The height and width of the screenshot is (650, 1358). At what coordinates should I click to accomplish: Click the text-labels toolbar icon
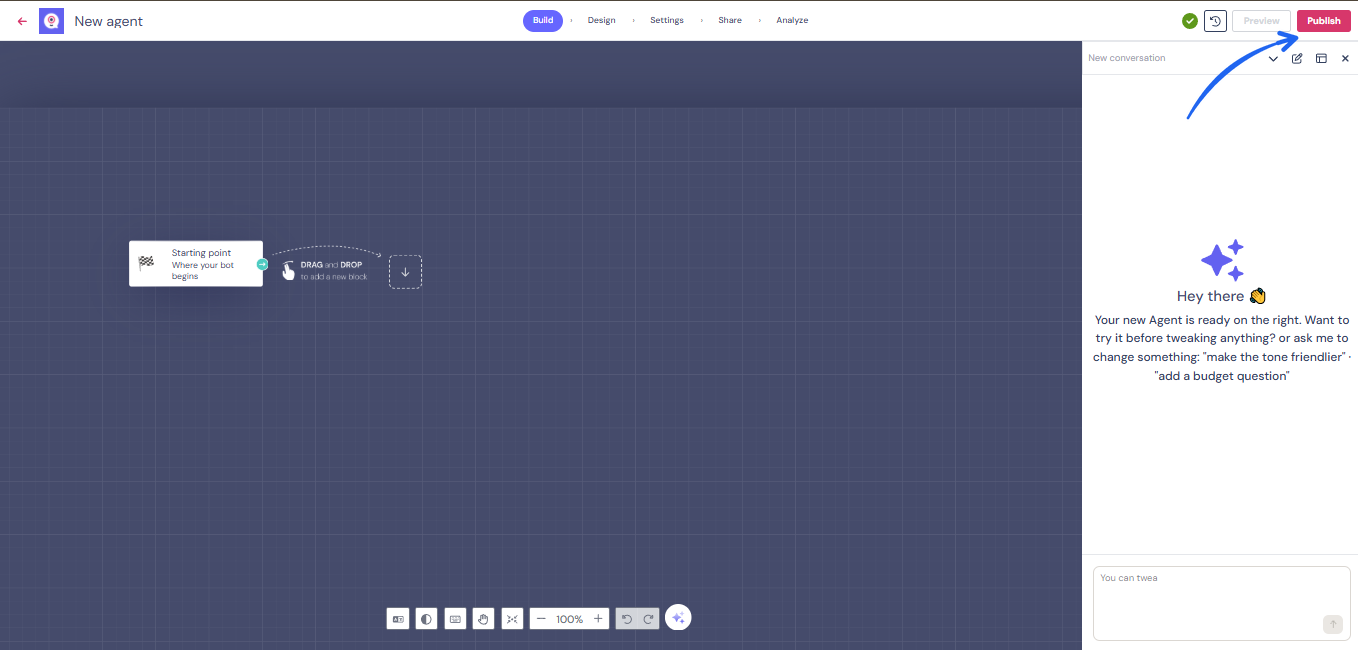[x=398, y=619]
